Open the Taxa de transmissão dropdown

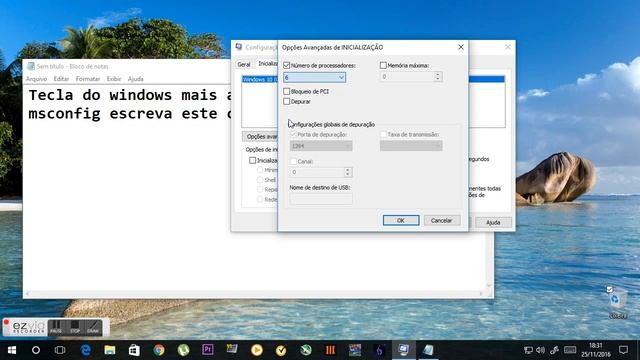pyautogui.click(x=411, y=146)
